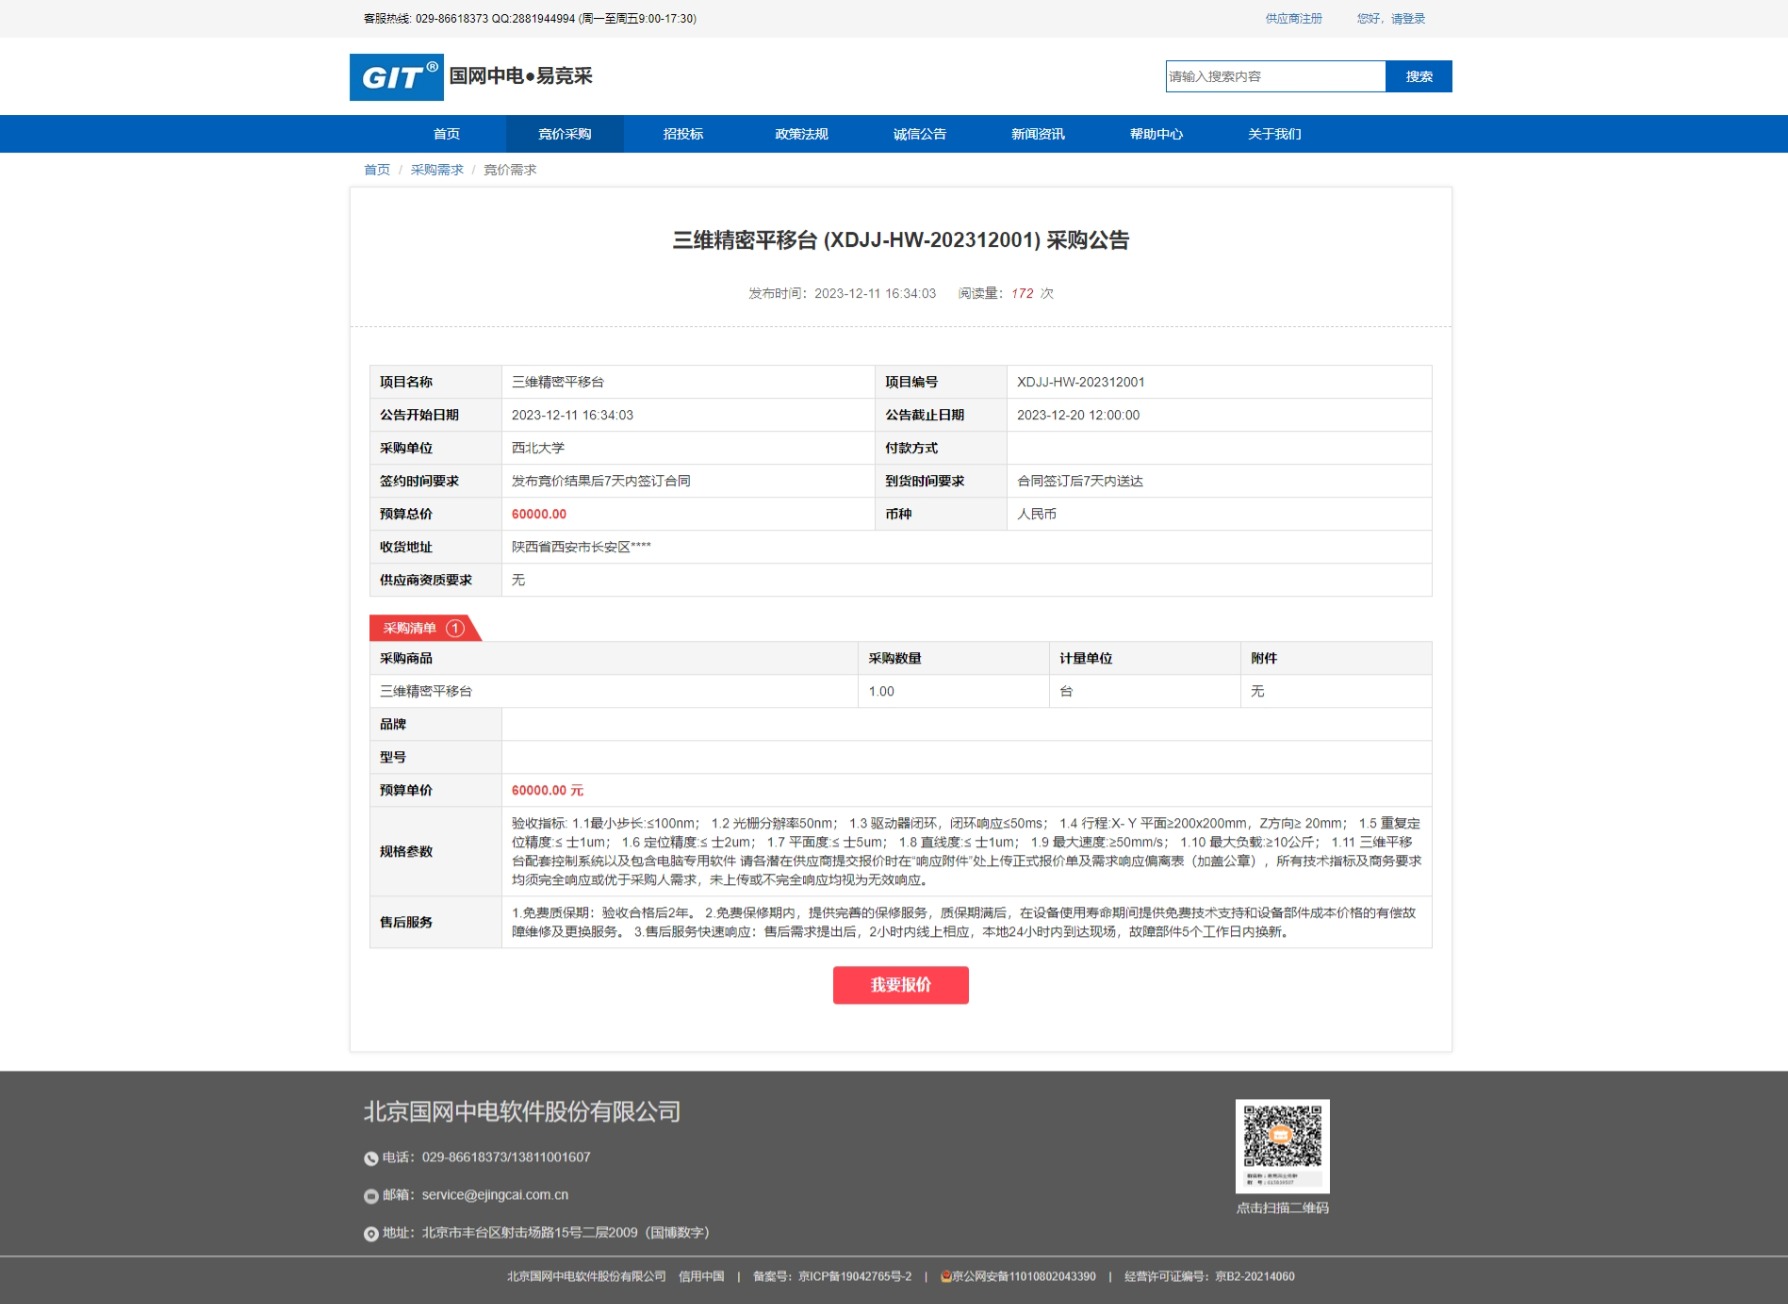Select the 采购清单 tab

(x=410, y=628)
